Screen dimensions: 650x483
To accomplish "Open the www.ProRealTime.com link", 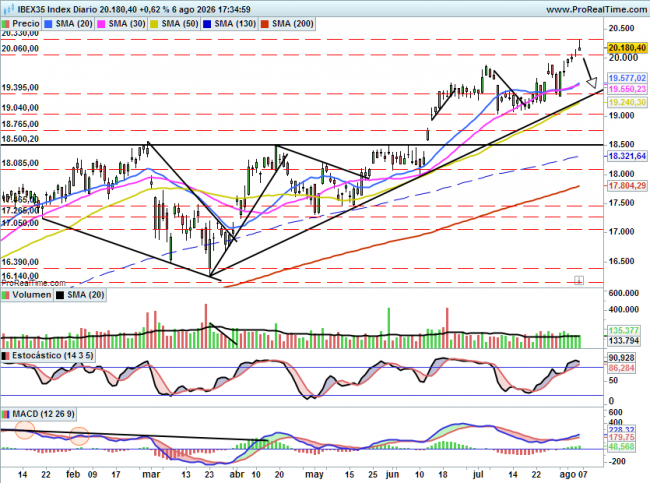I will 597,9.
